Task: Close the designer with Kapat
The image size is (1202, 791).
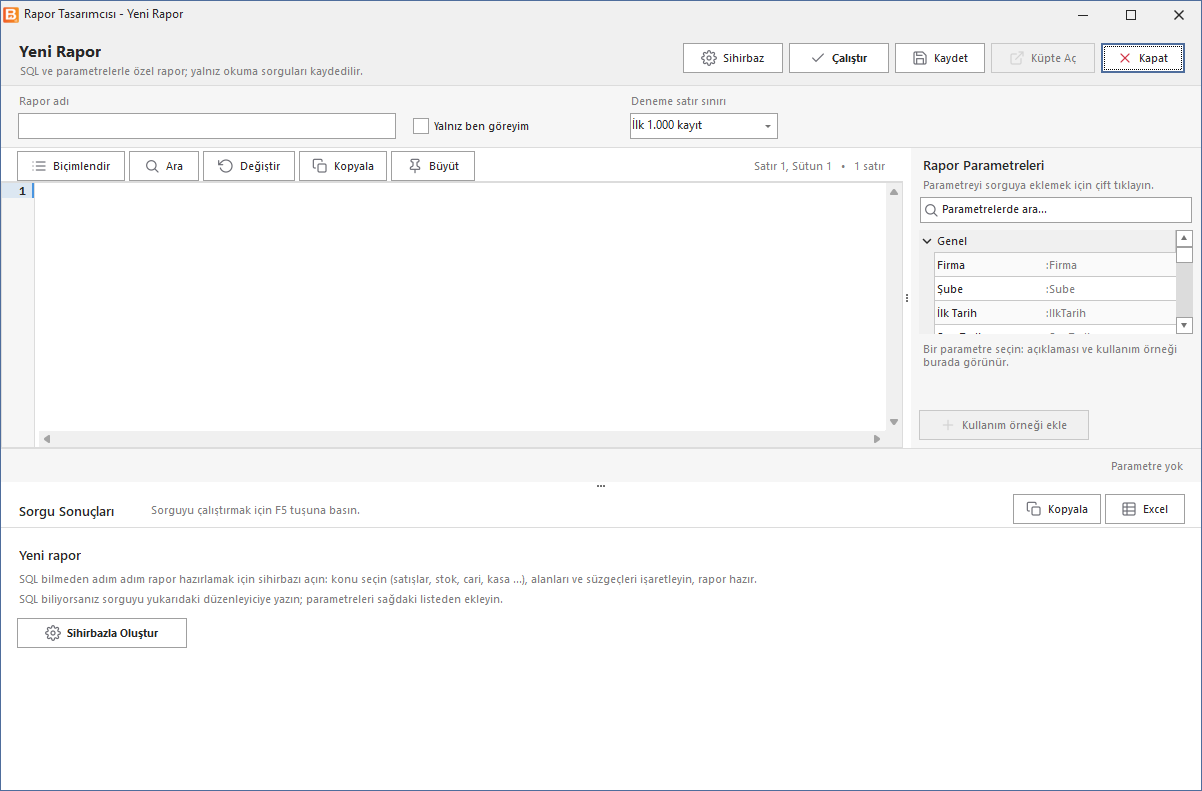Action: pyautogui.click(x=1142, y=58)
